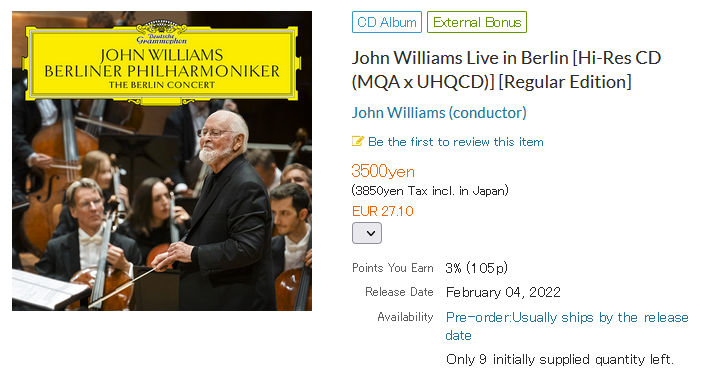Click the Only 9 initially supplied quantity notice
The height and width of the screenshot is (373, 705).
(560, 359)
